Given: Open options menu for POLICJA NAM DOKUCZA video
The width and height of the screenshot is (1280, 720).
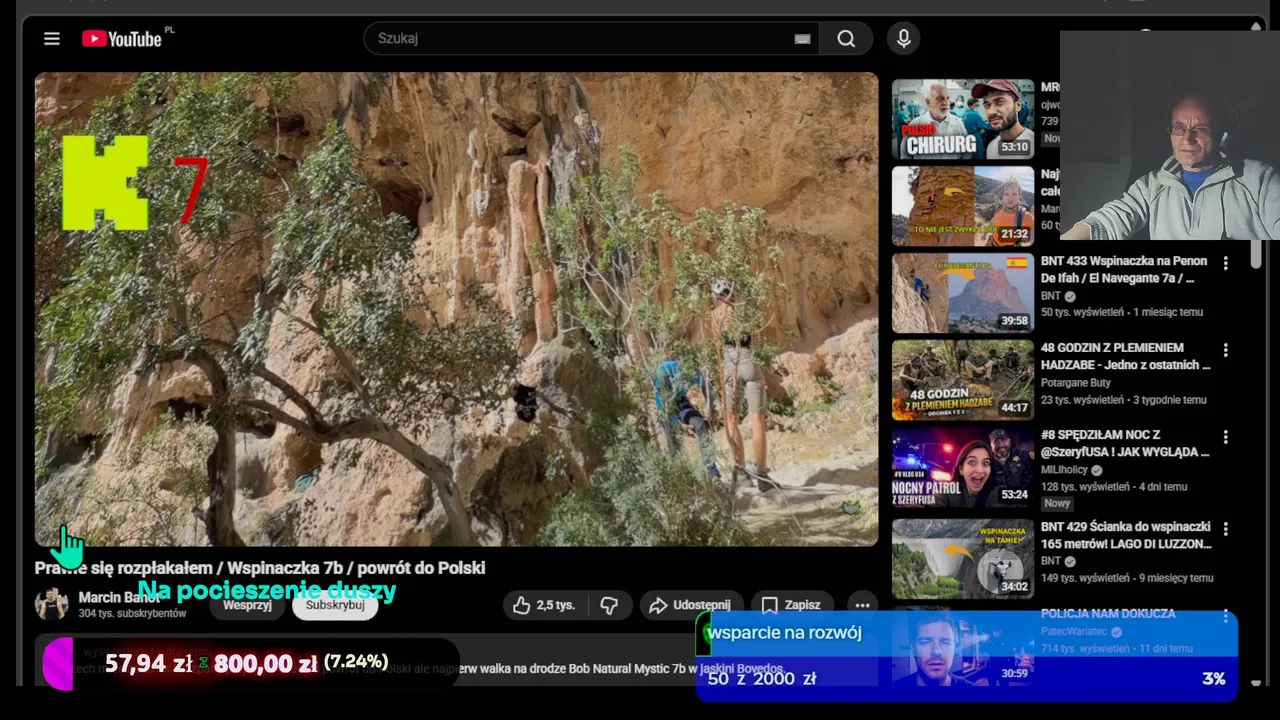Looking at the screenshot, I should 1226,616.
